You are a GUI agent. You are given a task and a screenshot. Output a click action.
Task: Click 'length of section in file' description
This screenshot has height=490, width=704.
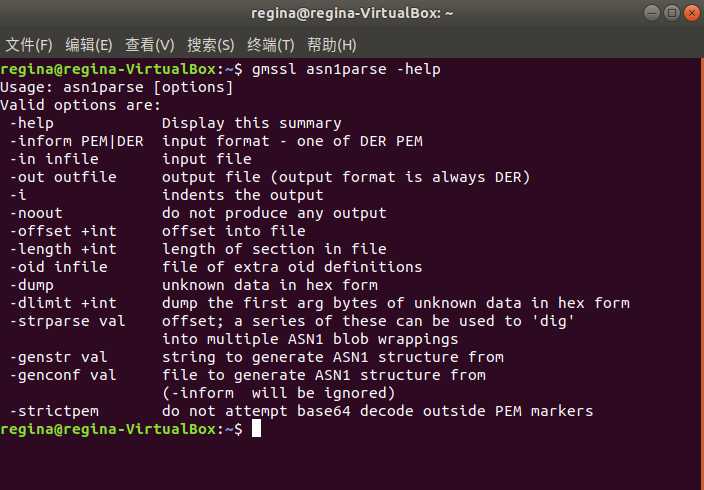tap(274, 249)
